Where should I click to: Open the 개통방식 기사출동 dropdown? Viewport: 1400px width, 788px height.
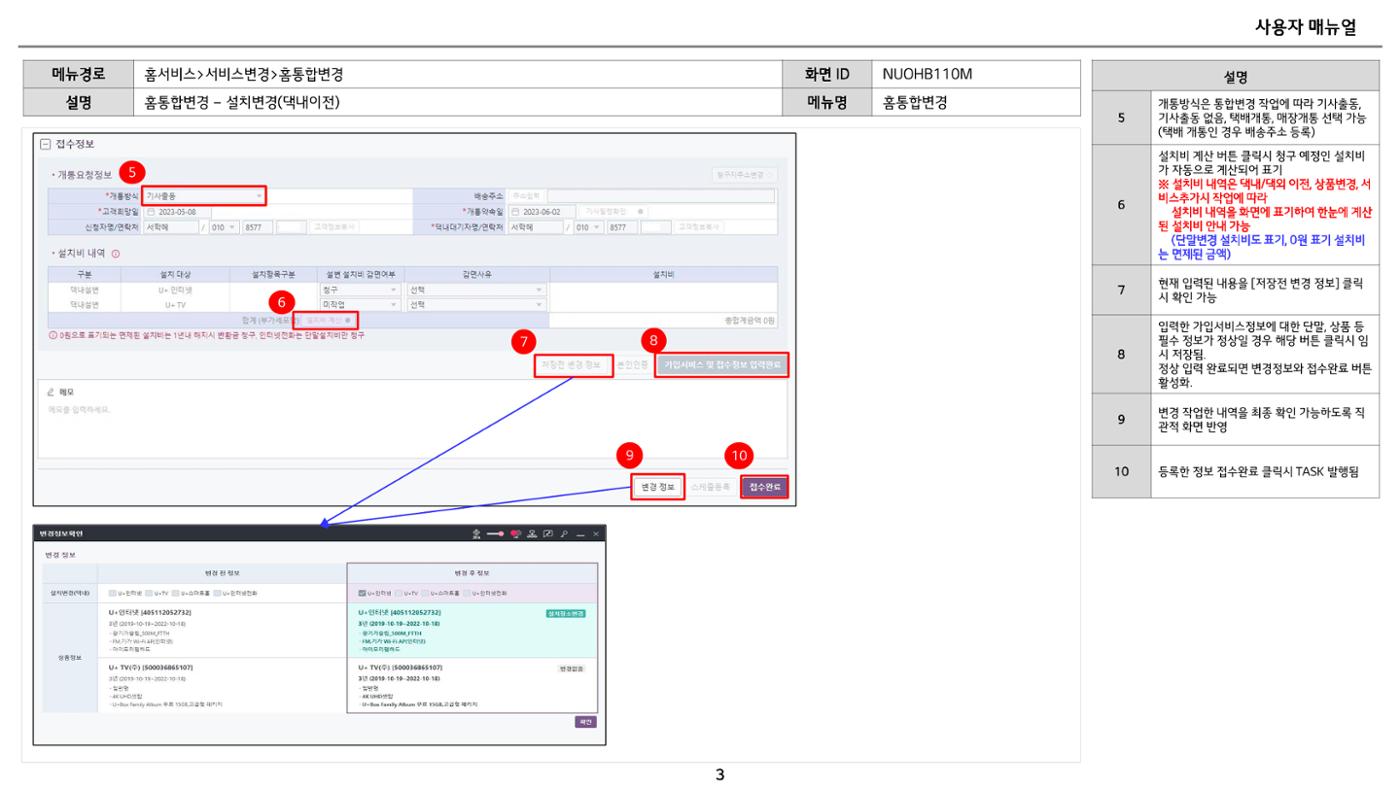[205, 196]
